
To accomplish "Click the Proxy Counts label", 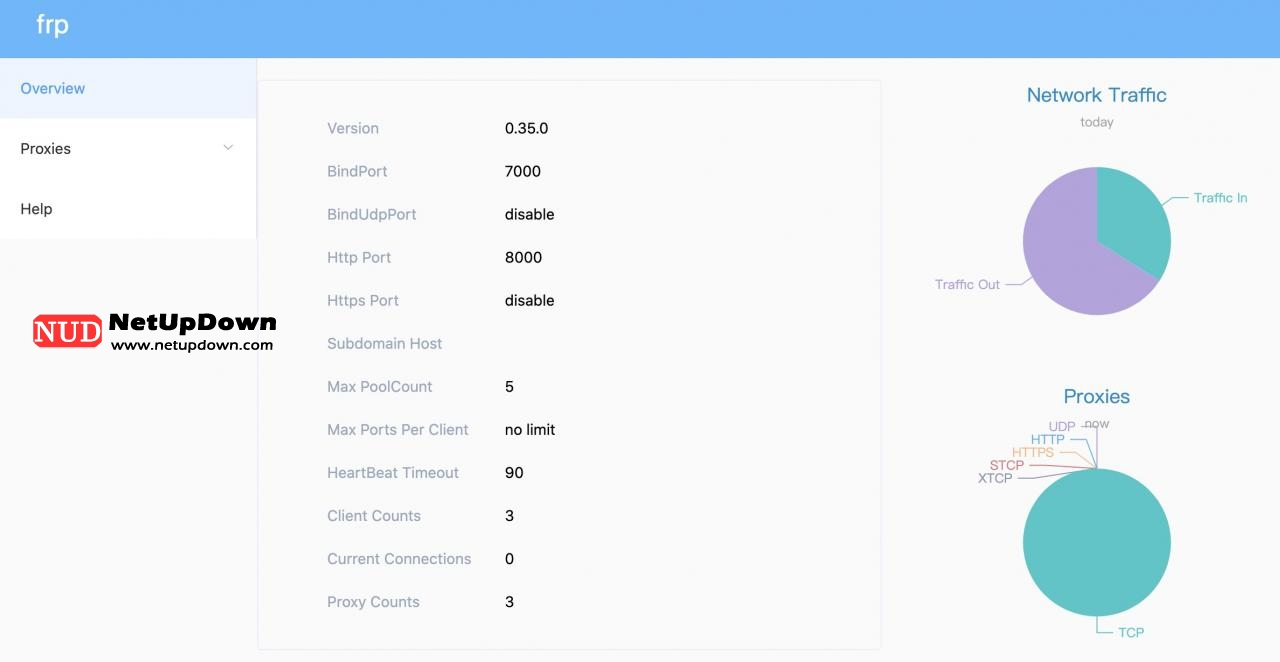I will point(373,601).
